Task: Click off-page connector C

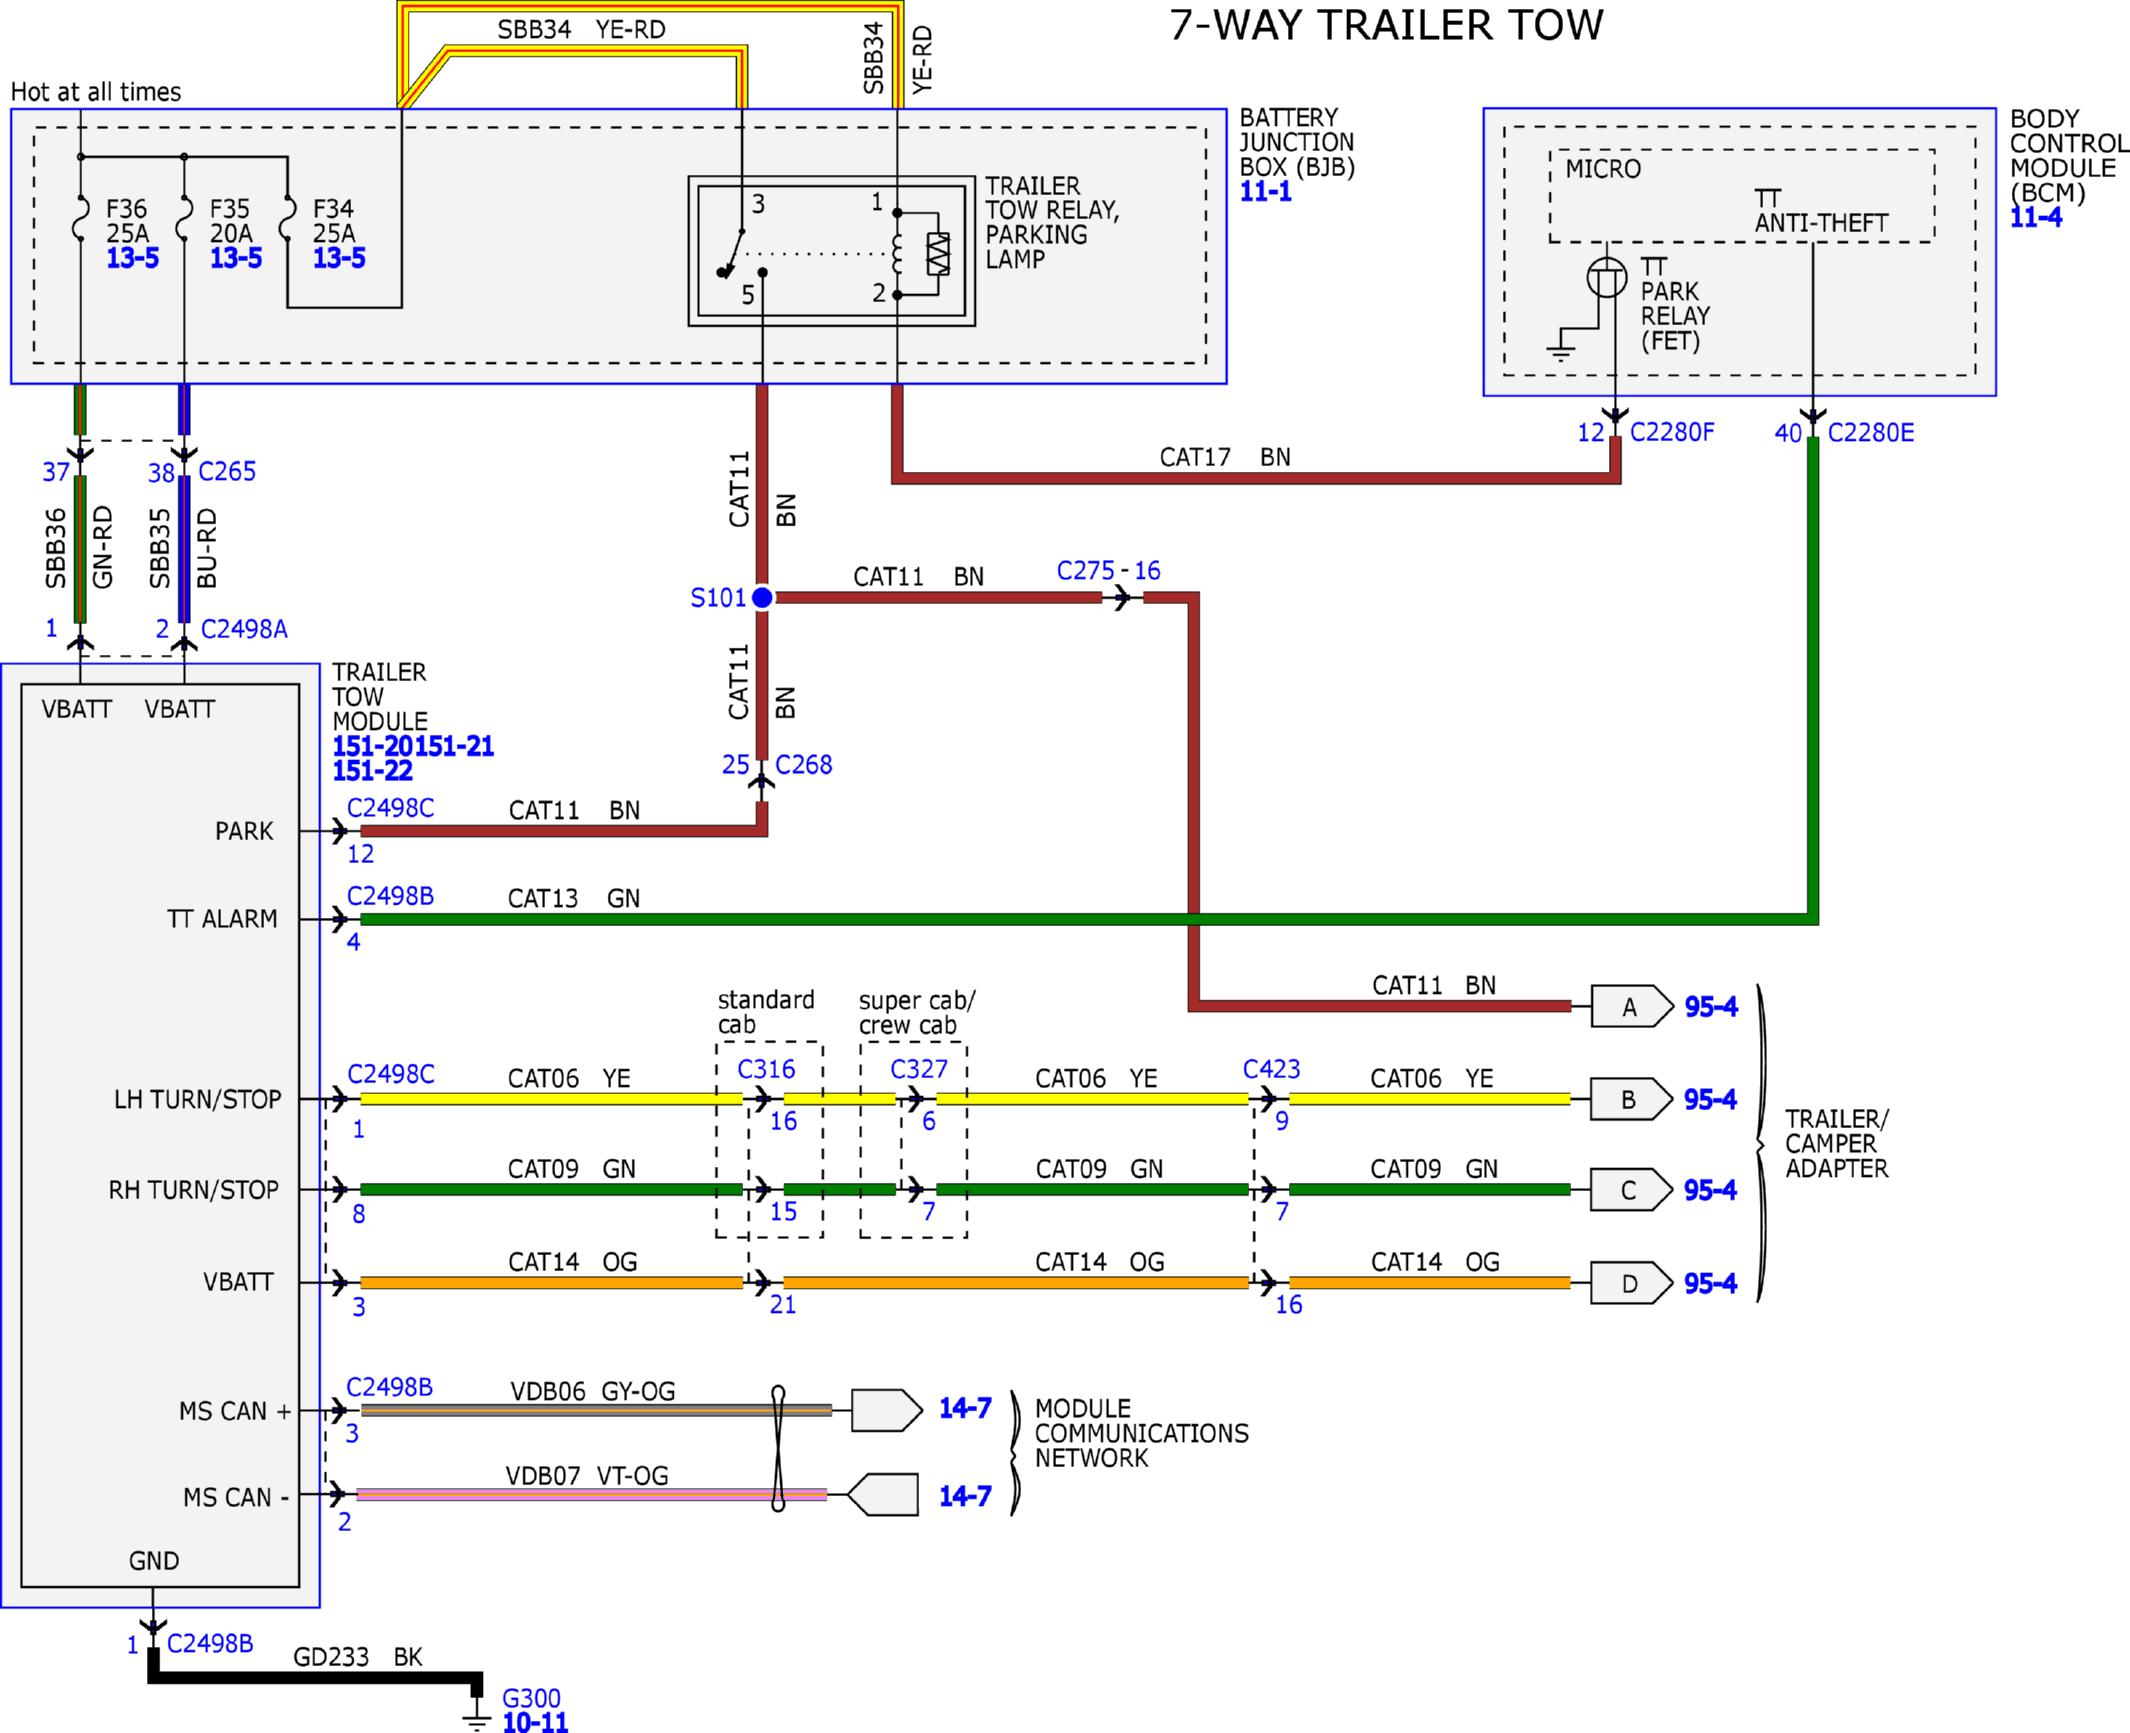Action: pos(1632,1191)
